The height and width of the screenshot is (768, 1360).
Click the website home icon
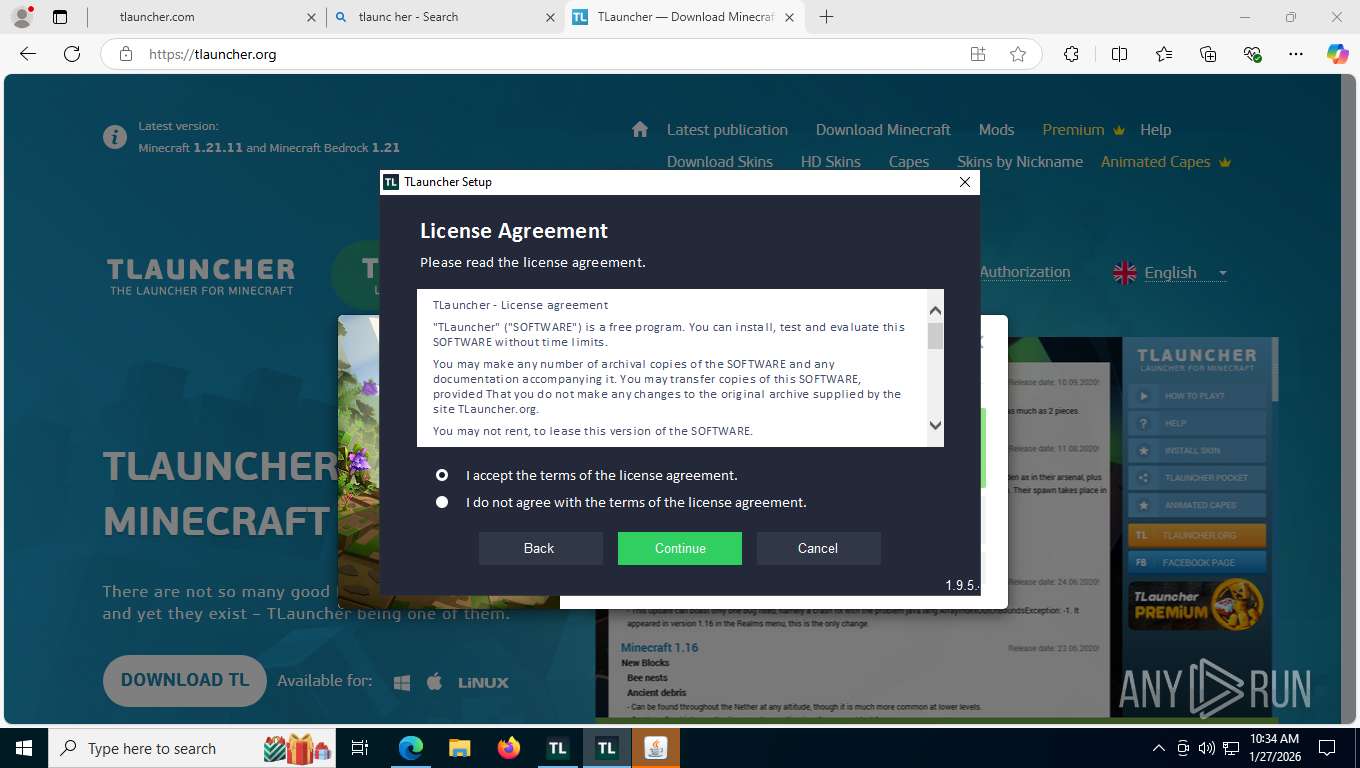point(640,129)
